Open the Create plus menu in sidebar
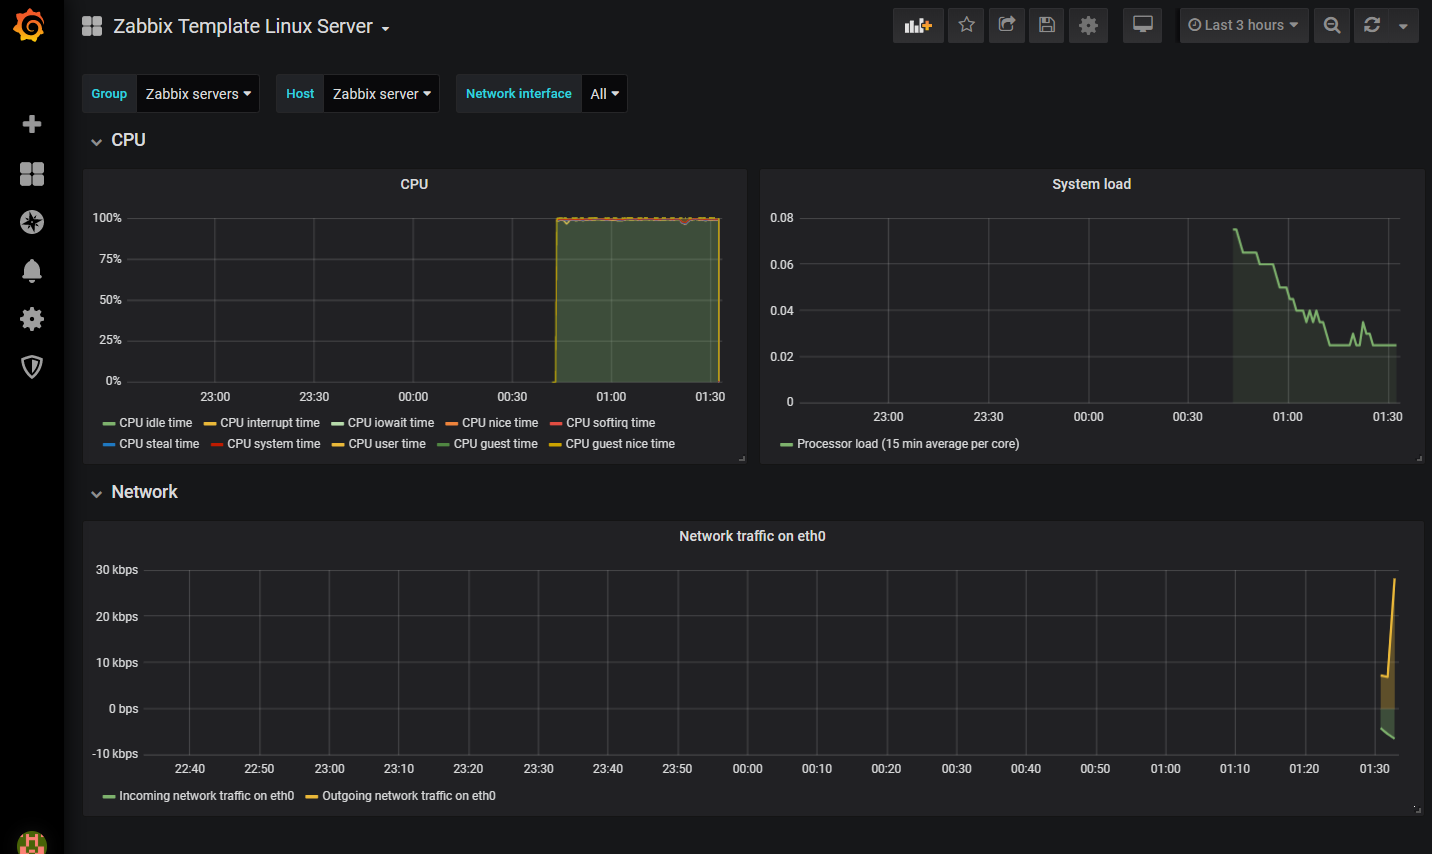 [x=32, y=124]
